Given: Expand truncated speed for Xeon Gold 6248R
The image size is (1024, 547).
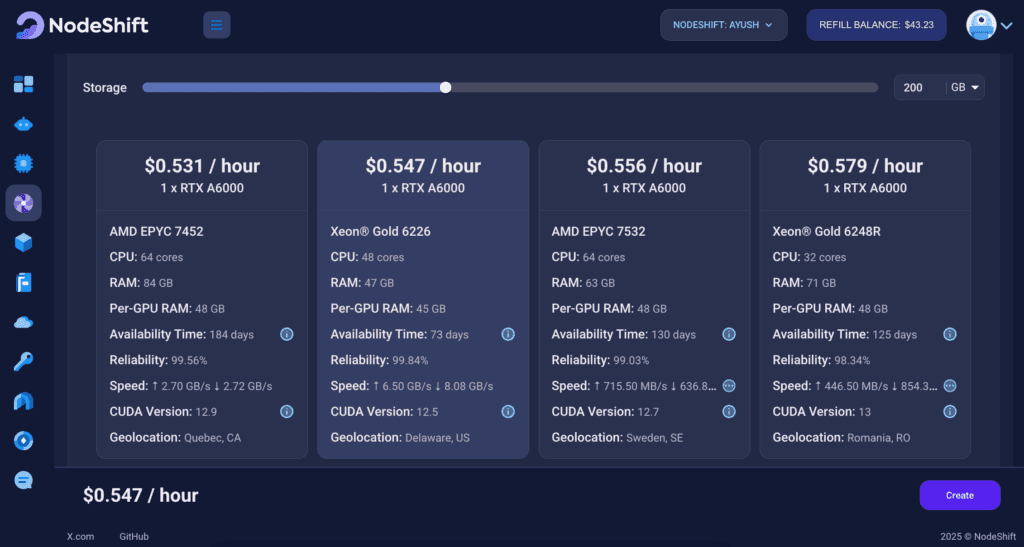Looking at the screenshot, I should pos(950,386).
